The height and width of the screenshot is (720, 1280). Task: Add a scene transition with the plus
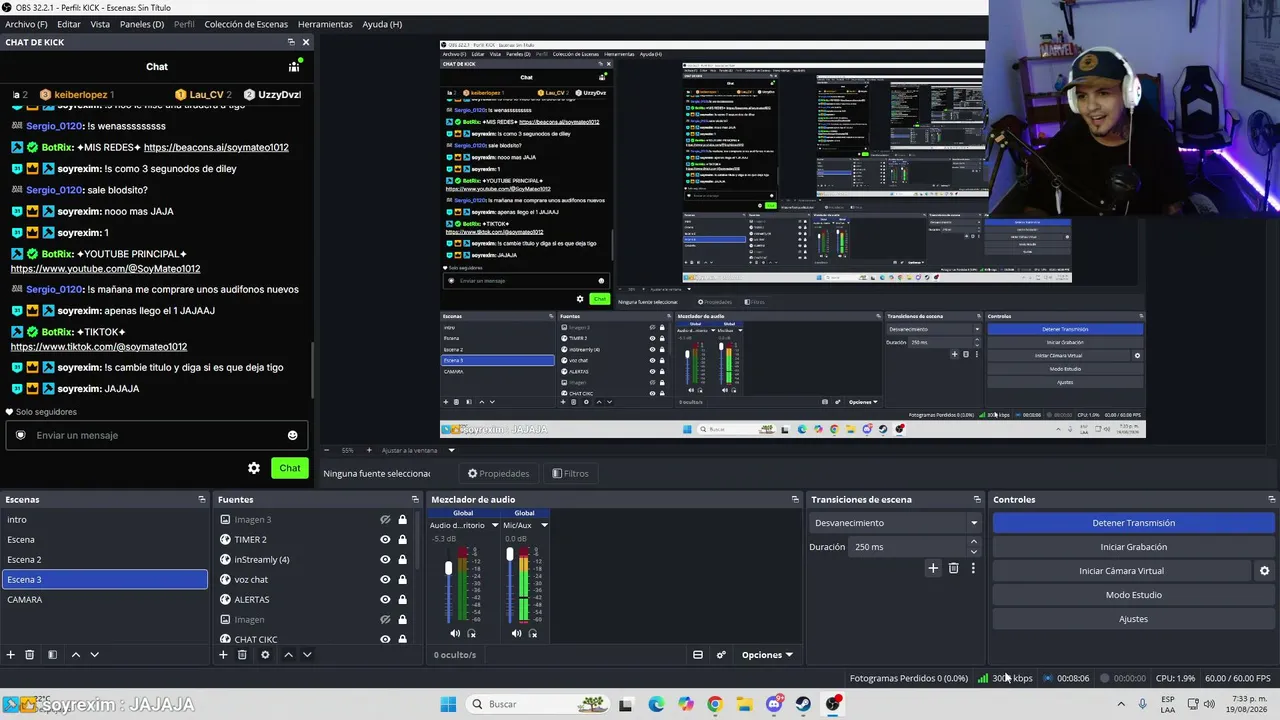point(933,568)
